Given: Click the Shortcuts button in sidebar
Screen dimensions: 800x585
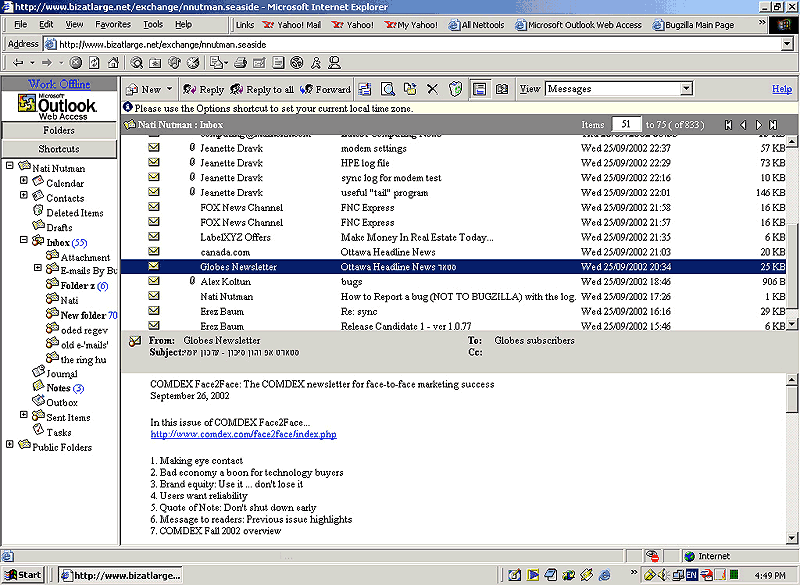Looking at the screenshot, I should 59,149.
